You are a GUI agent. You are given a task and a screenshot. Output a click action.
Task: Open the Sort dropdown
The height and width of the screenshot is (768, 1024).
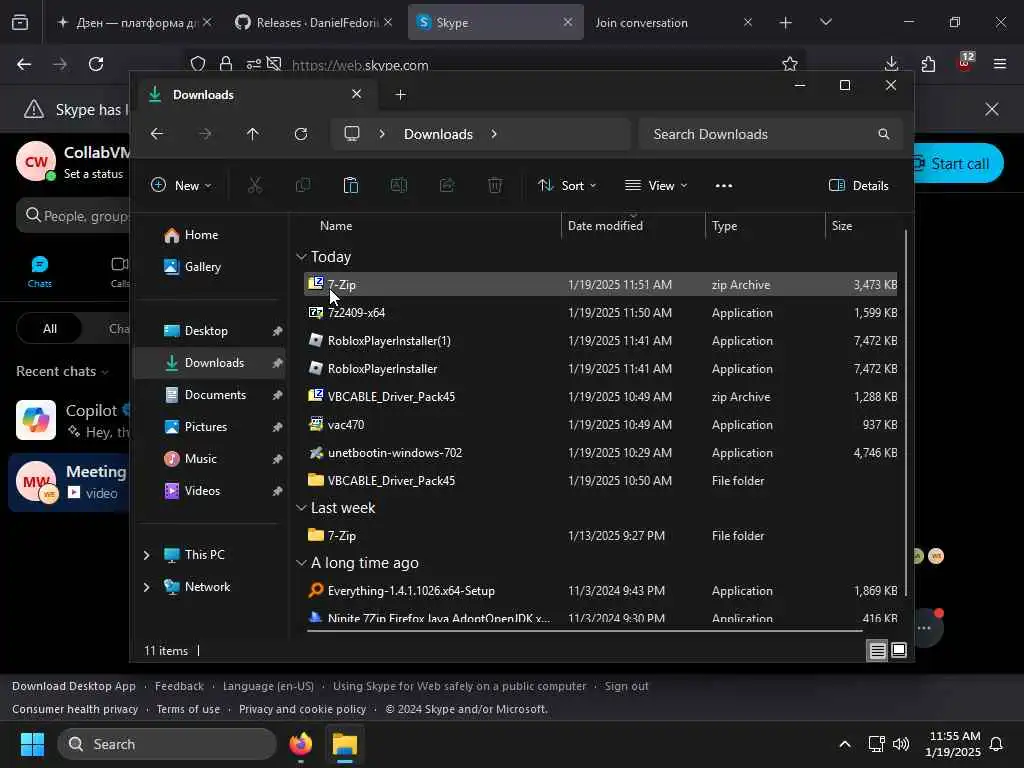[x=567, y=185]
